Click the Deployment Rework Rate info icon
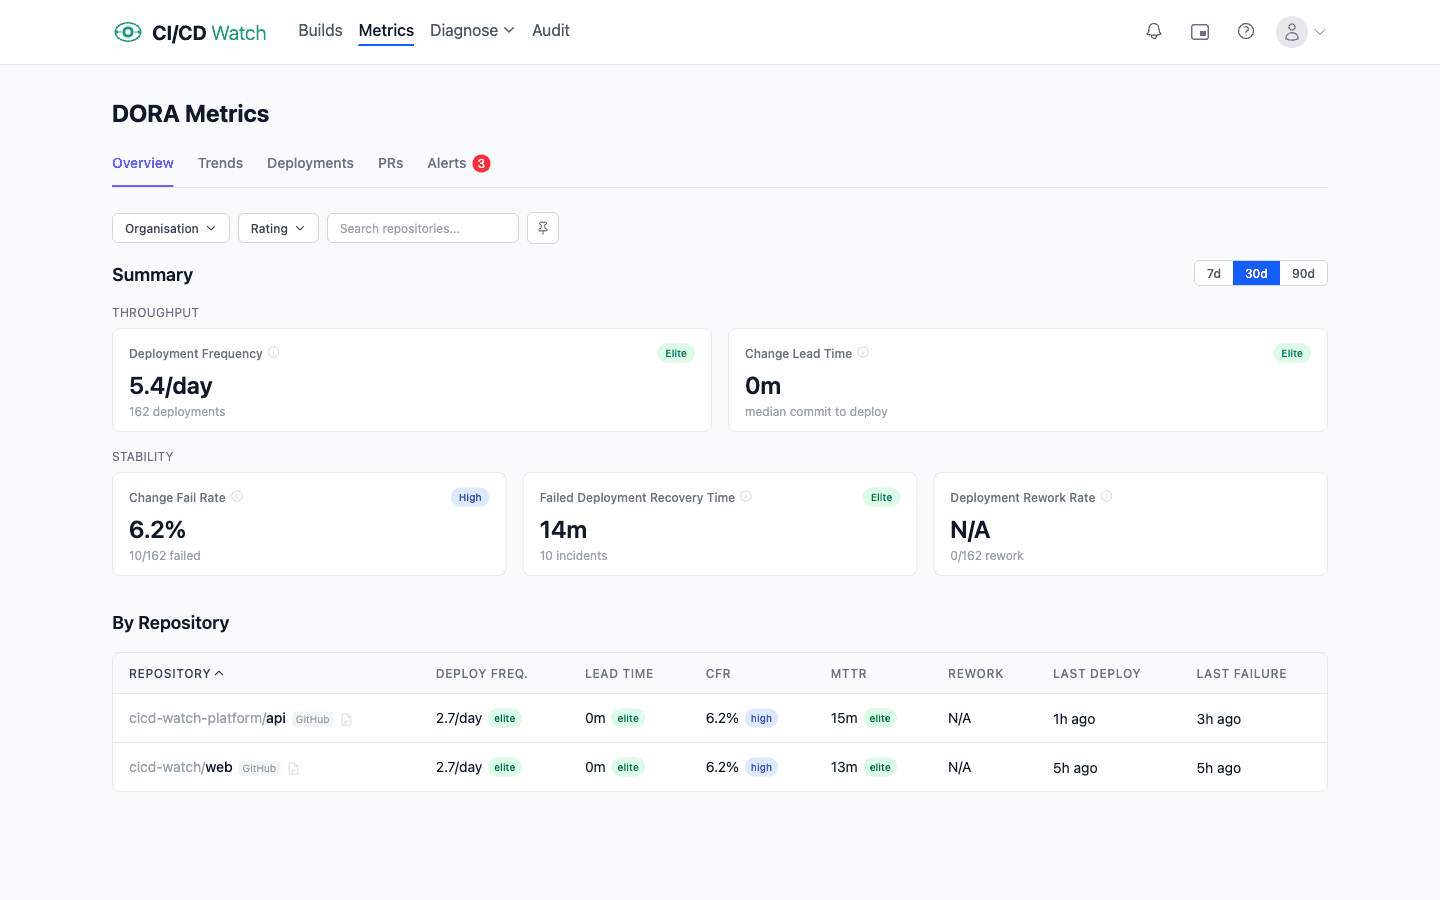The height and width of the screenshot is (900, 1440). [x=1107, y=496]
